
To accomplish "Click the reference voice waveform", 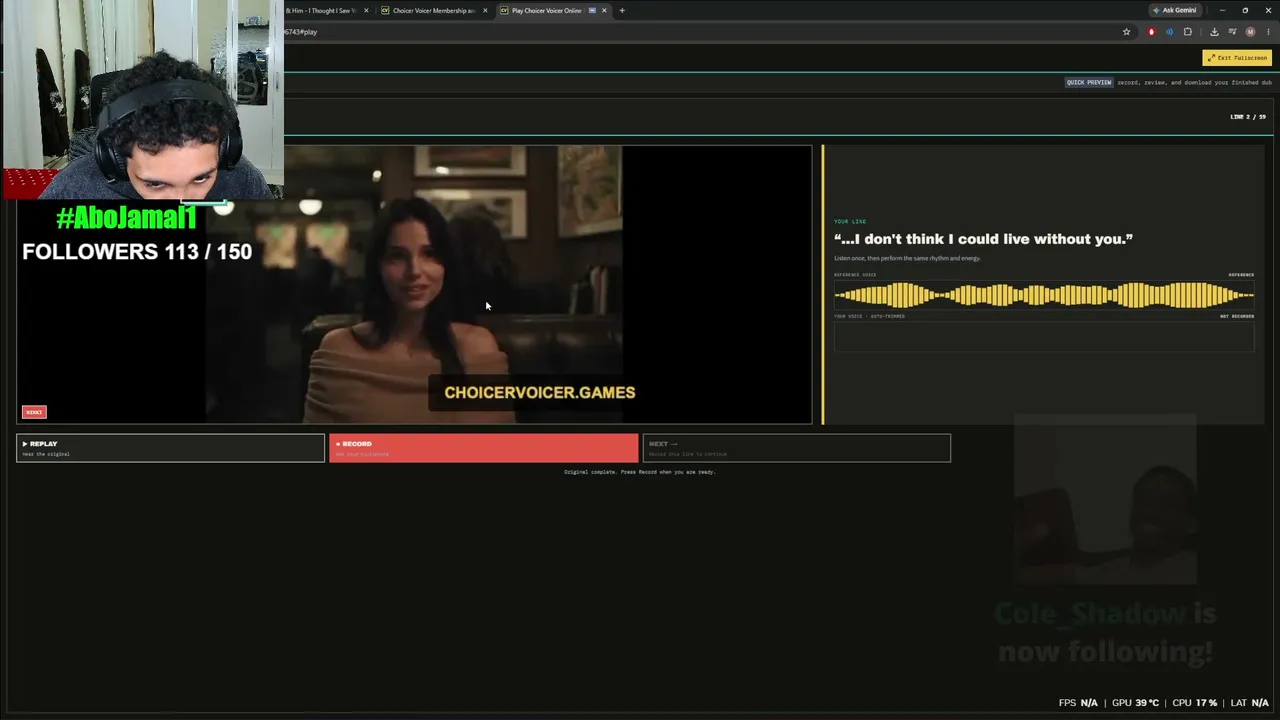I will pyautogui.click(x=1044, y=295).
